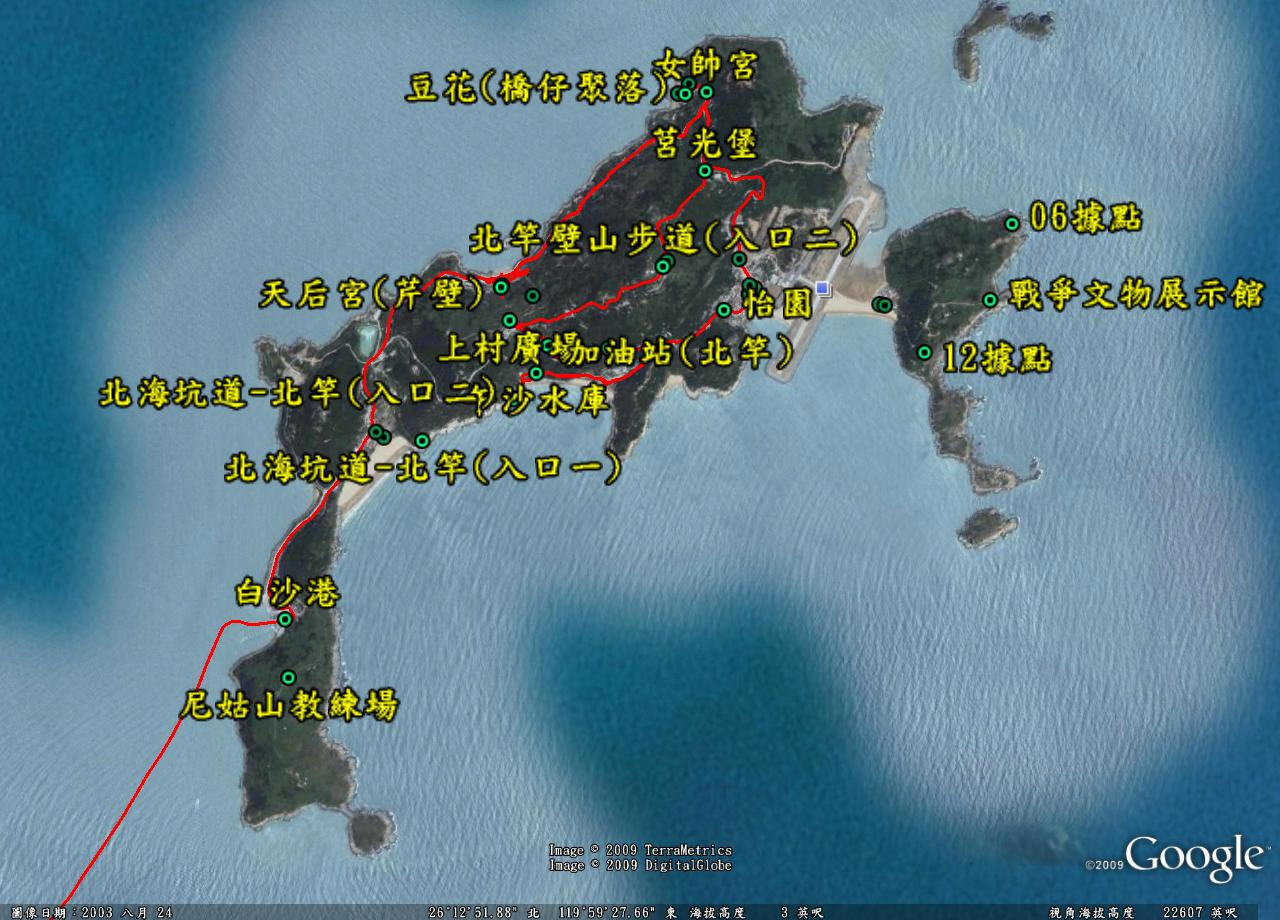Open the 北海坑道-北竿(入口一) placemark marker

[x=422, y=440]
